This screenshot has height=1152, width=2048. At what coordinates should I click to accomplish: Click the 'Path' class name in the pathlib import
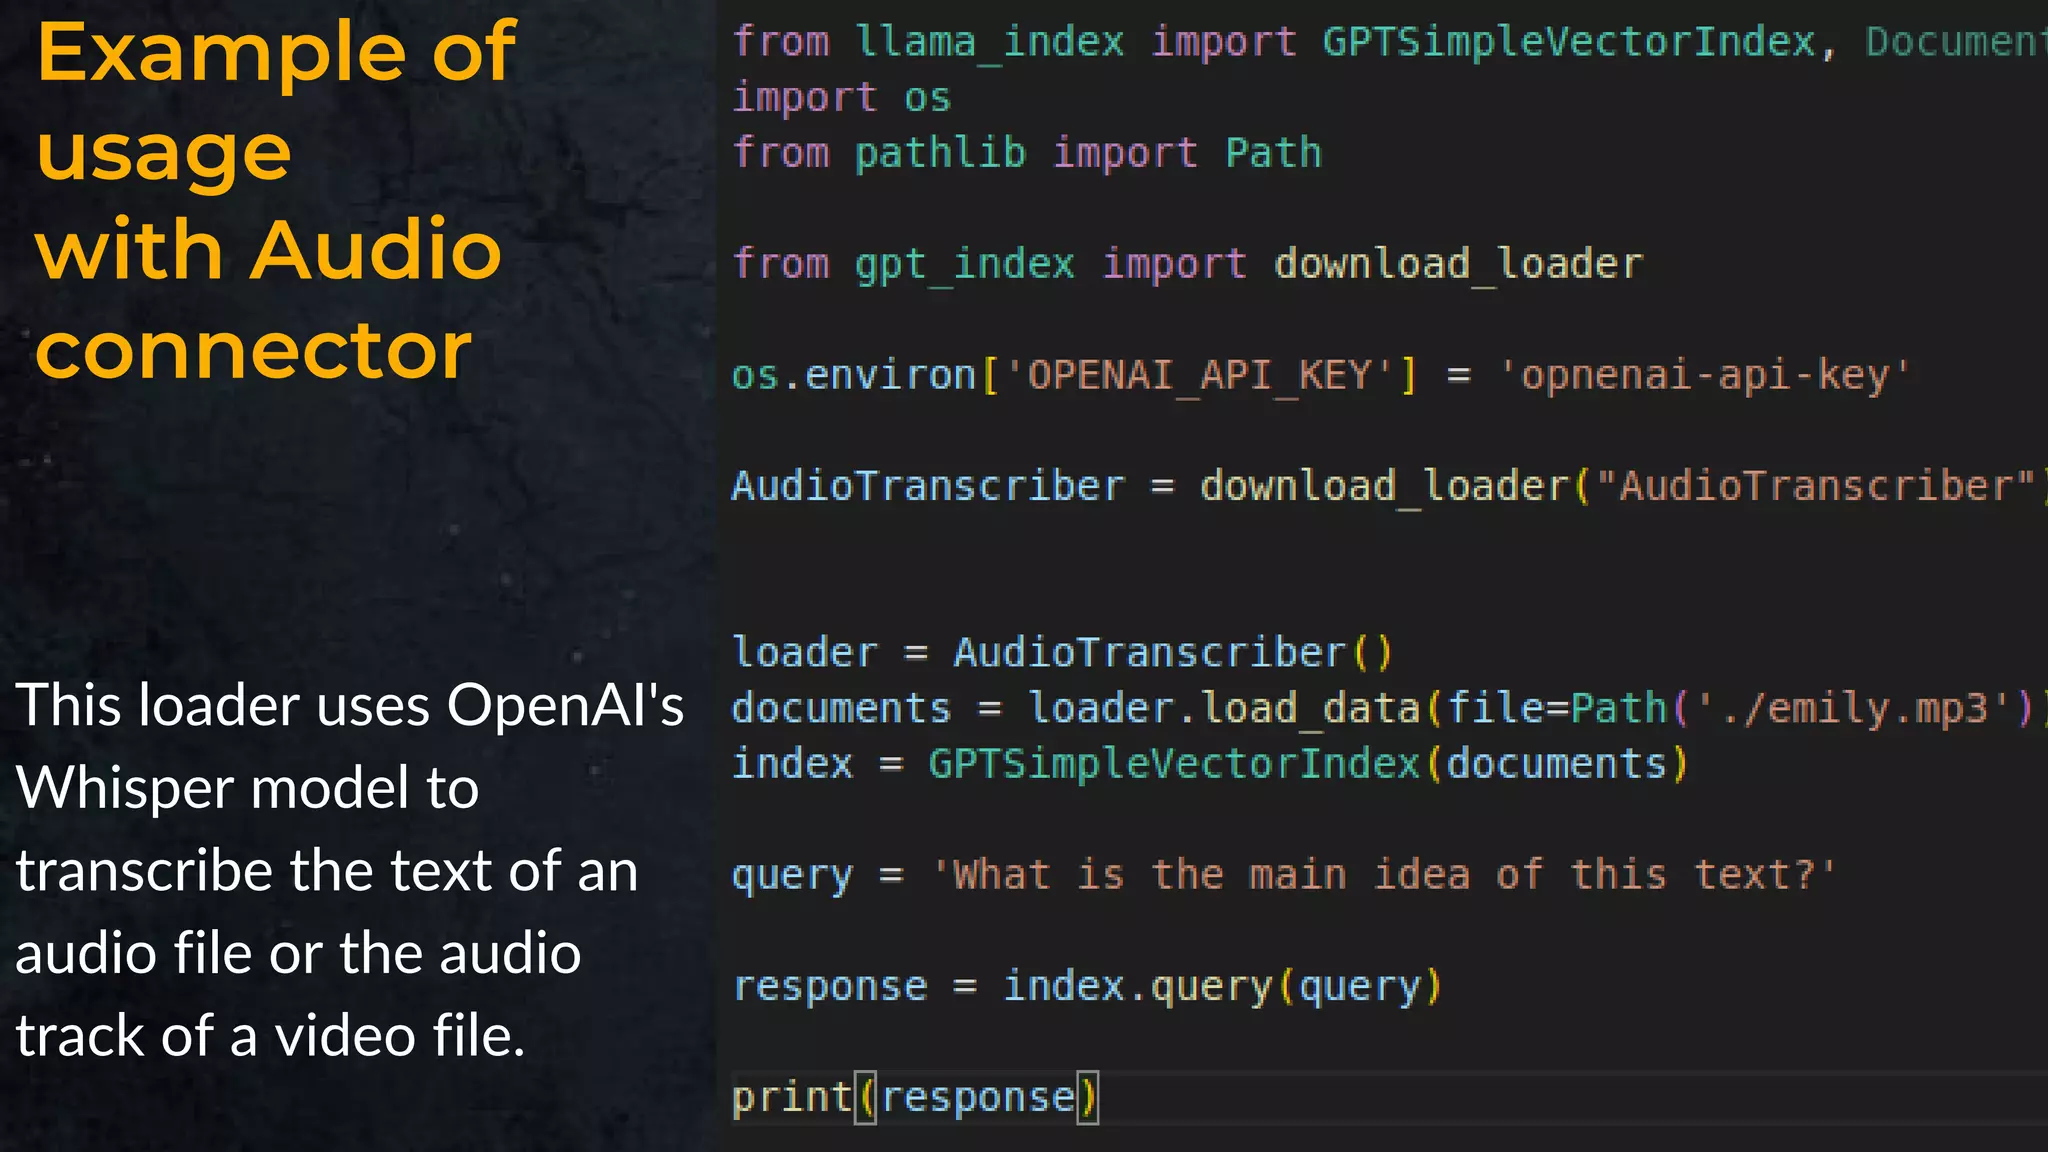pos(1273,153)
